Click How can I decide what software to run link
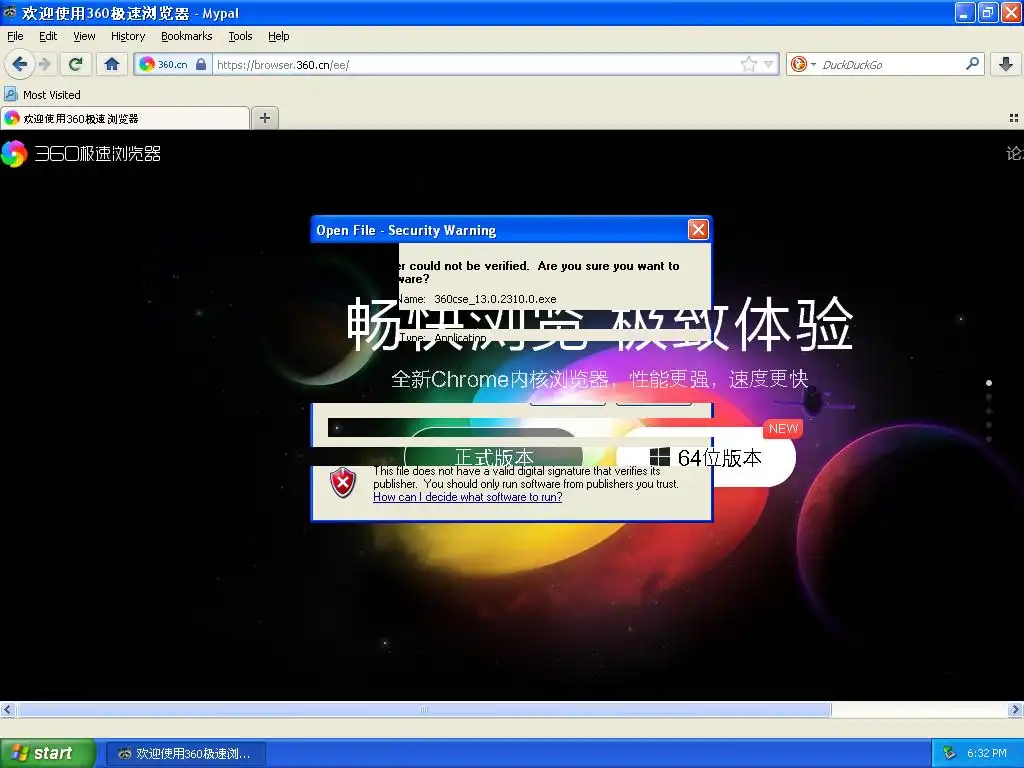This screenshot has height=768, width=1024. (468, 497)
